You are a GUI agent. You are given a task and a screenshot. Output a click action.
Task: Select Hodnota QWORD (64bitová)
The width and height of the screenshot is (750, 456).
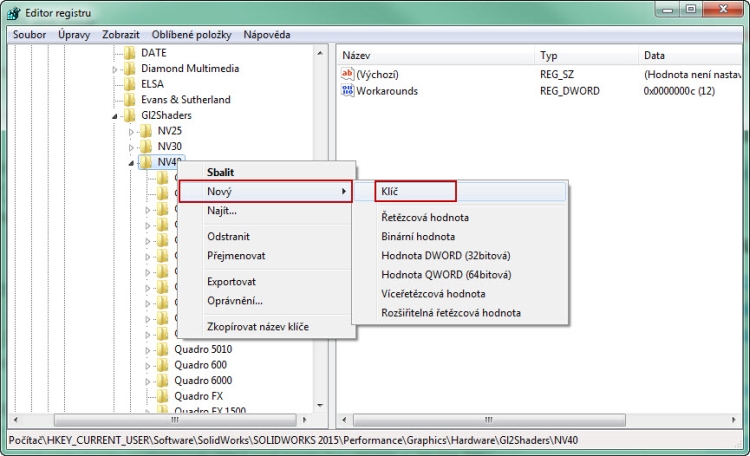click(x=460, y=275)
